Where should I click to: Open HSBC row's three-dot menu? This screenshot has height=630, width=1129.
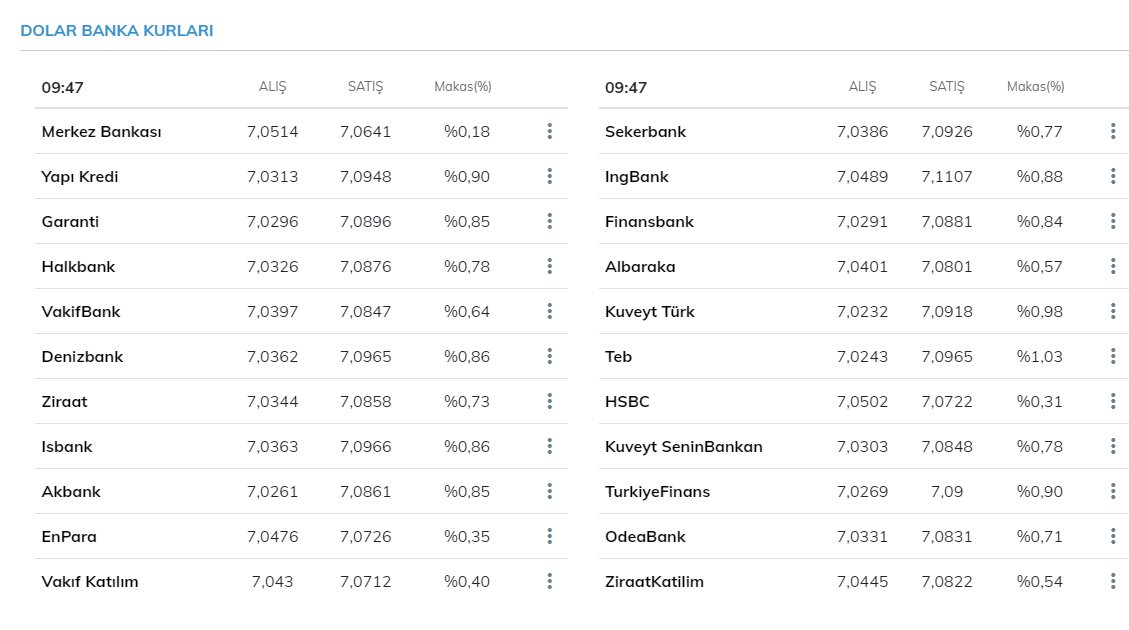(1113, 401)
